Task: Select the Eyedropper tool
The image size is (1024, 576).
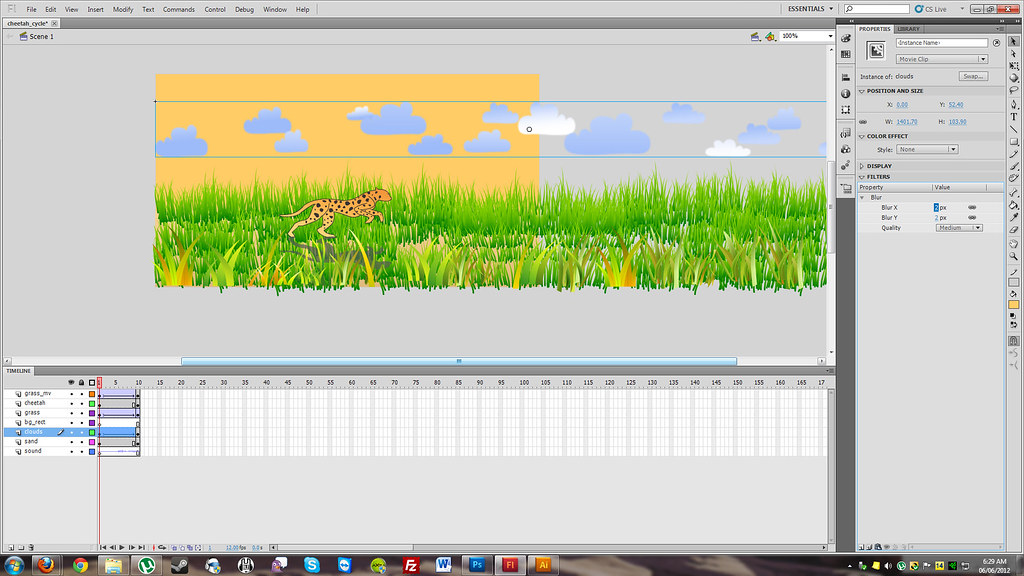Action: [x=1014, y=217]
